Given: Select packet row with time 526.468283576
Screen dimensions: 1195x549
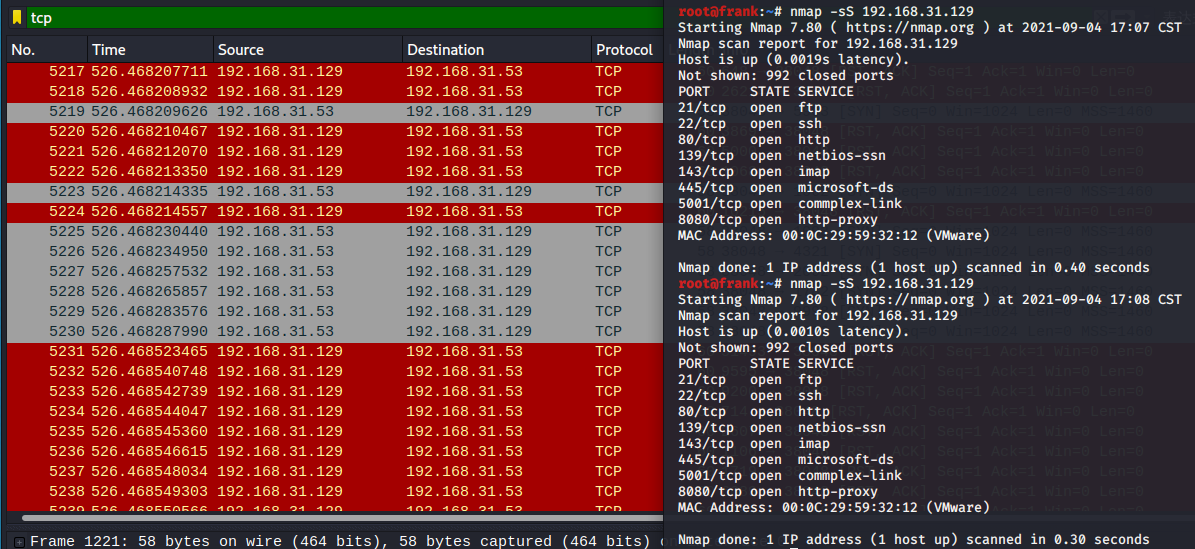Looking at the screenshot, I should 335,311.
